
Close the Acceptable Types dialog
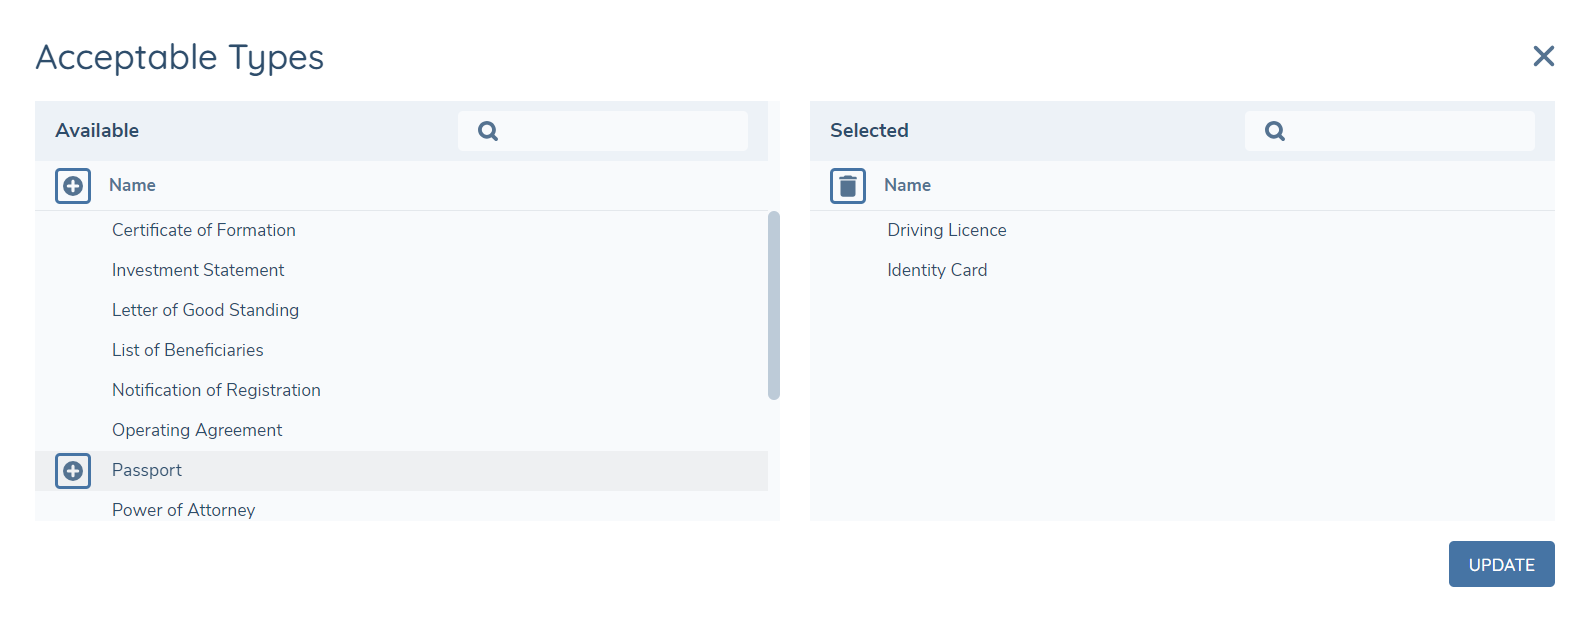[1543, 57]
